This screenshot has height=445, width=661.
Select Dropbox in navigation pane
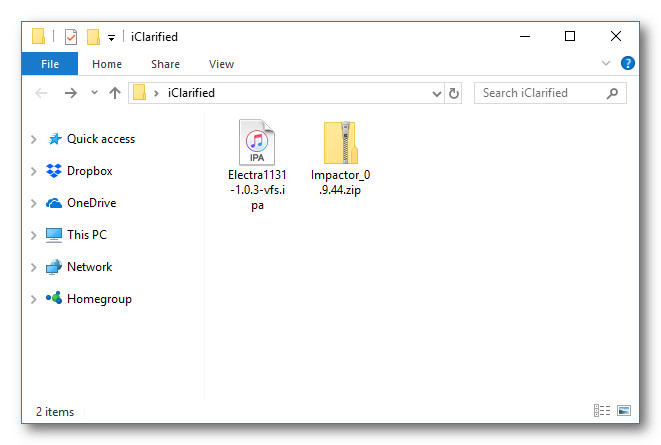tap(89, 171)
